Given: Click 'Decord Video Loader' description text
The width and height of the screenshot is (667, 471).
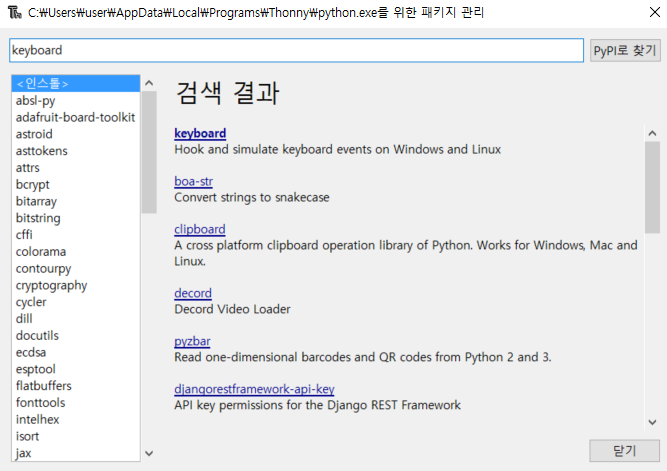Looking at the screenshot, I should (x=232, y=309).
